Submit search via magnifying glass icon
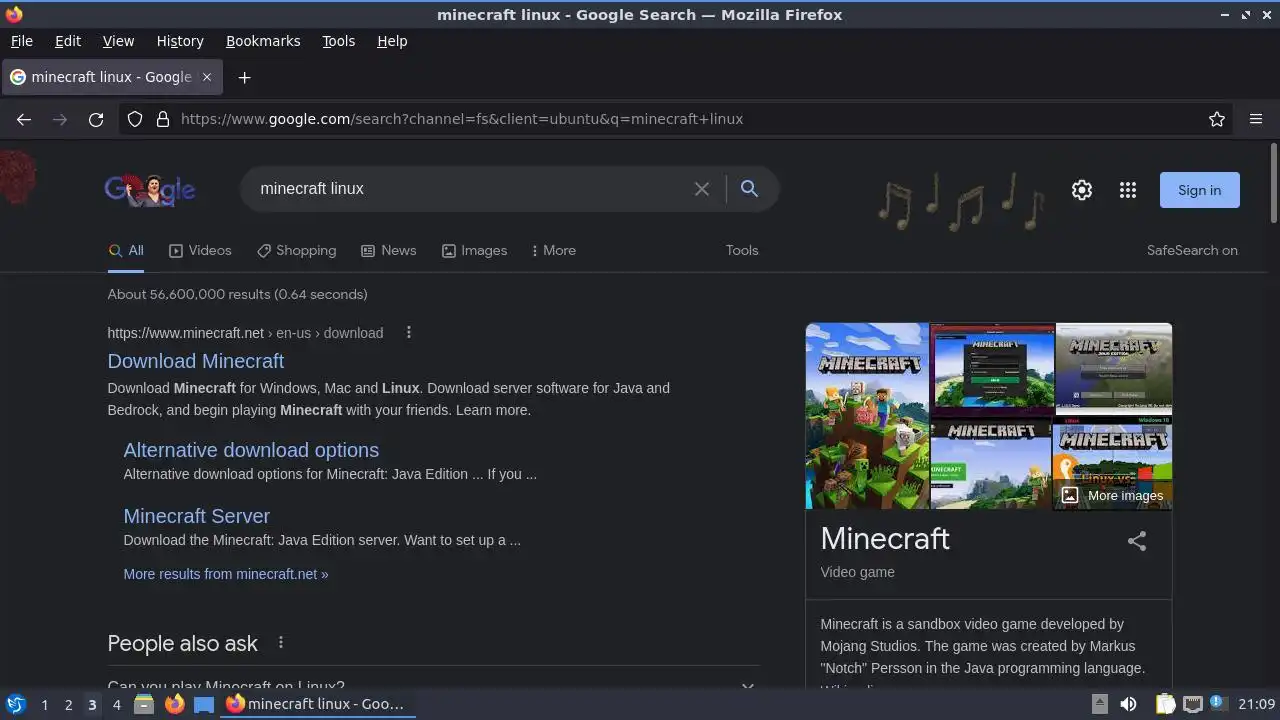 749,189
